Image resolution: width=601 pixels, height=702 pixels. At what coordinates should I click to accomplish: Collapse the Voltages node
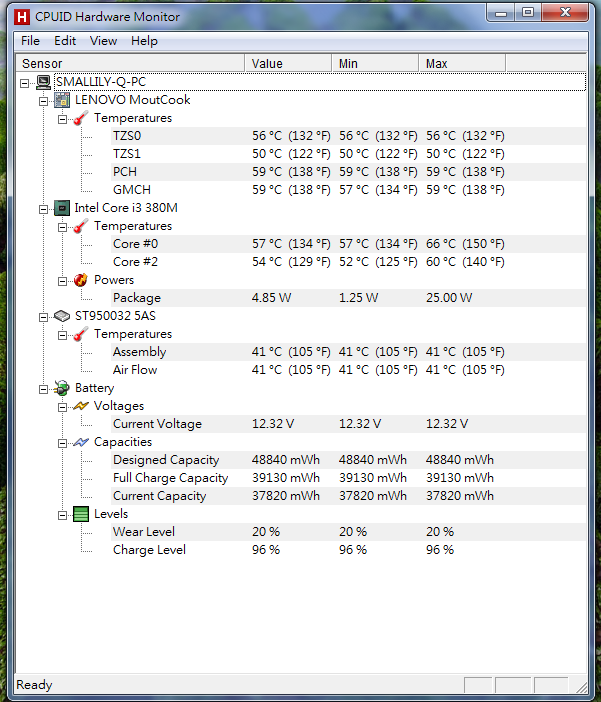(62, 407)
